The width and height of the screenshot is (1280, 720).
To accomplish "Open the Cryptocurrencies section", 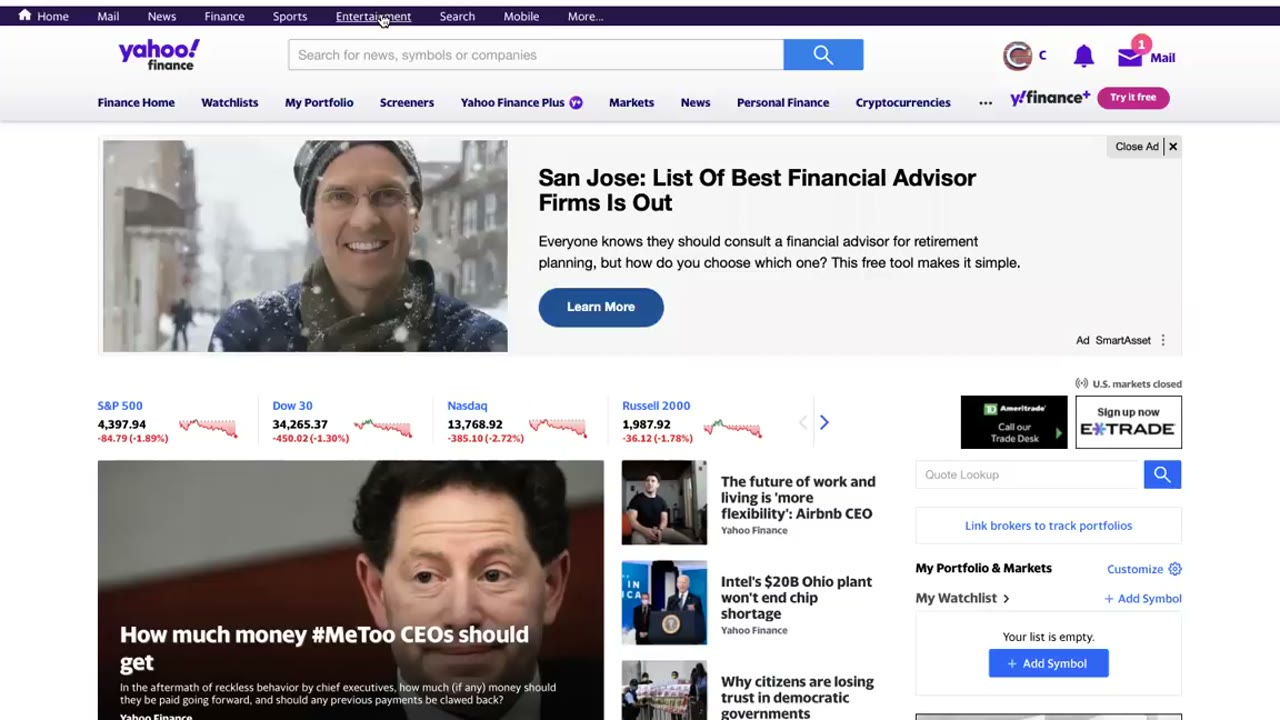I will pos(903,102).
